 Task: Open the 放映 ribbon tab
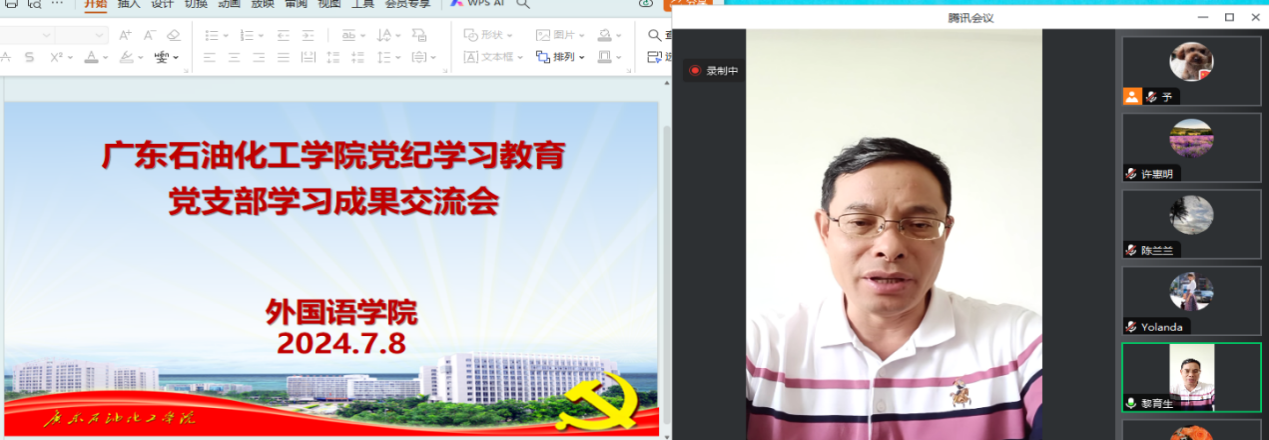(x=262, y=4)
